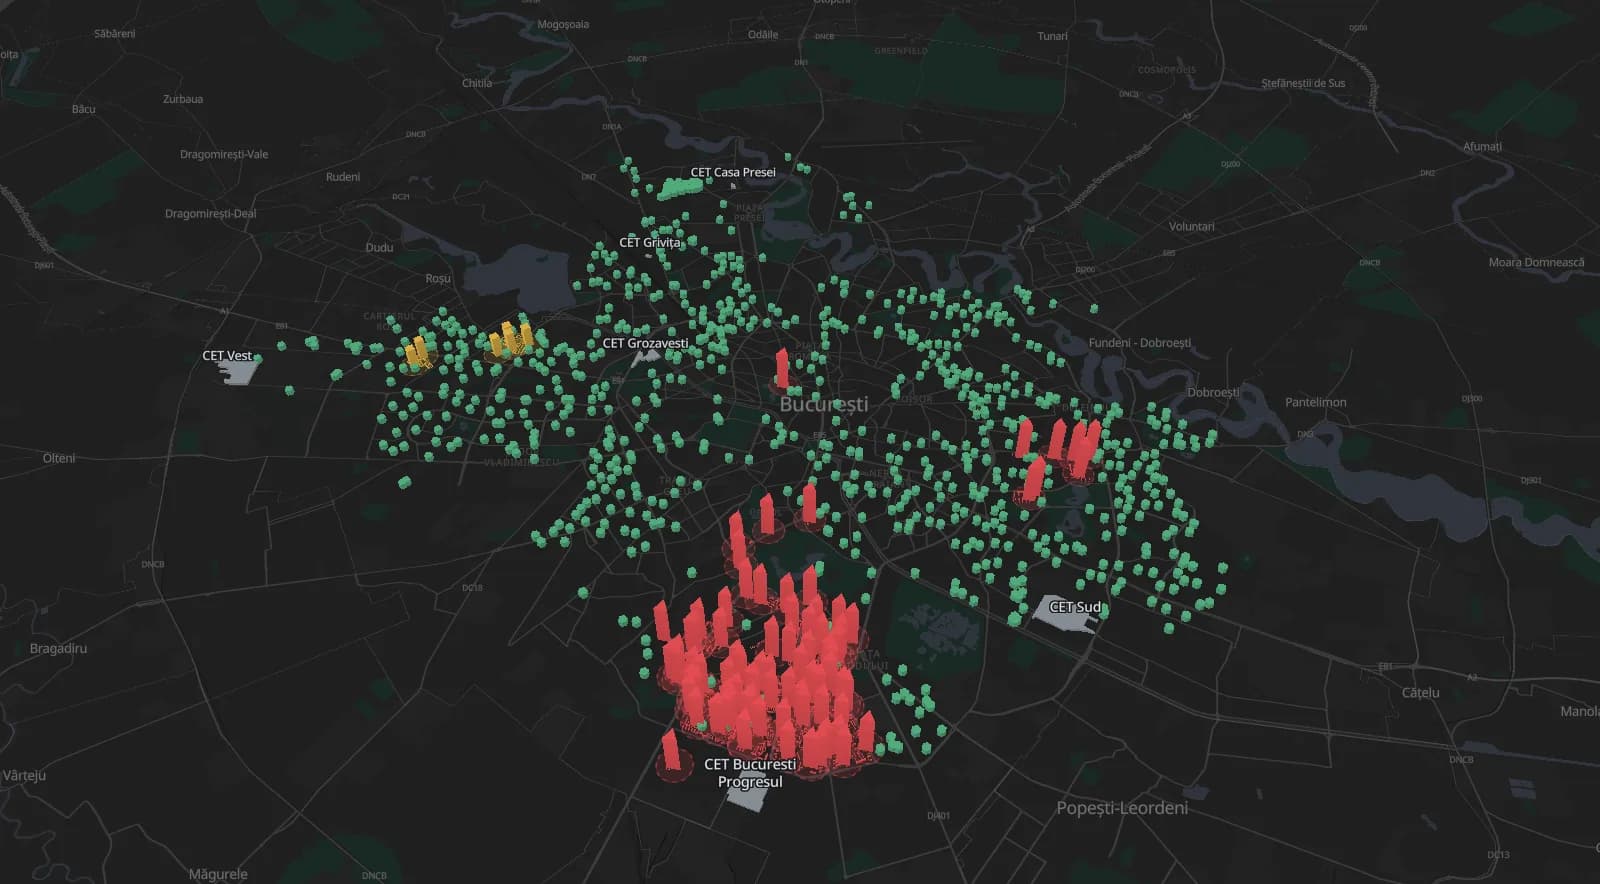Select the Olteni label
The image size is (1600, 884).
point(59,458)
